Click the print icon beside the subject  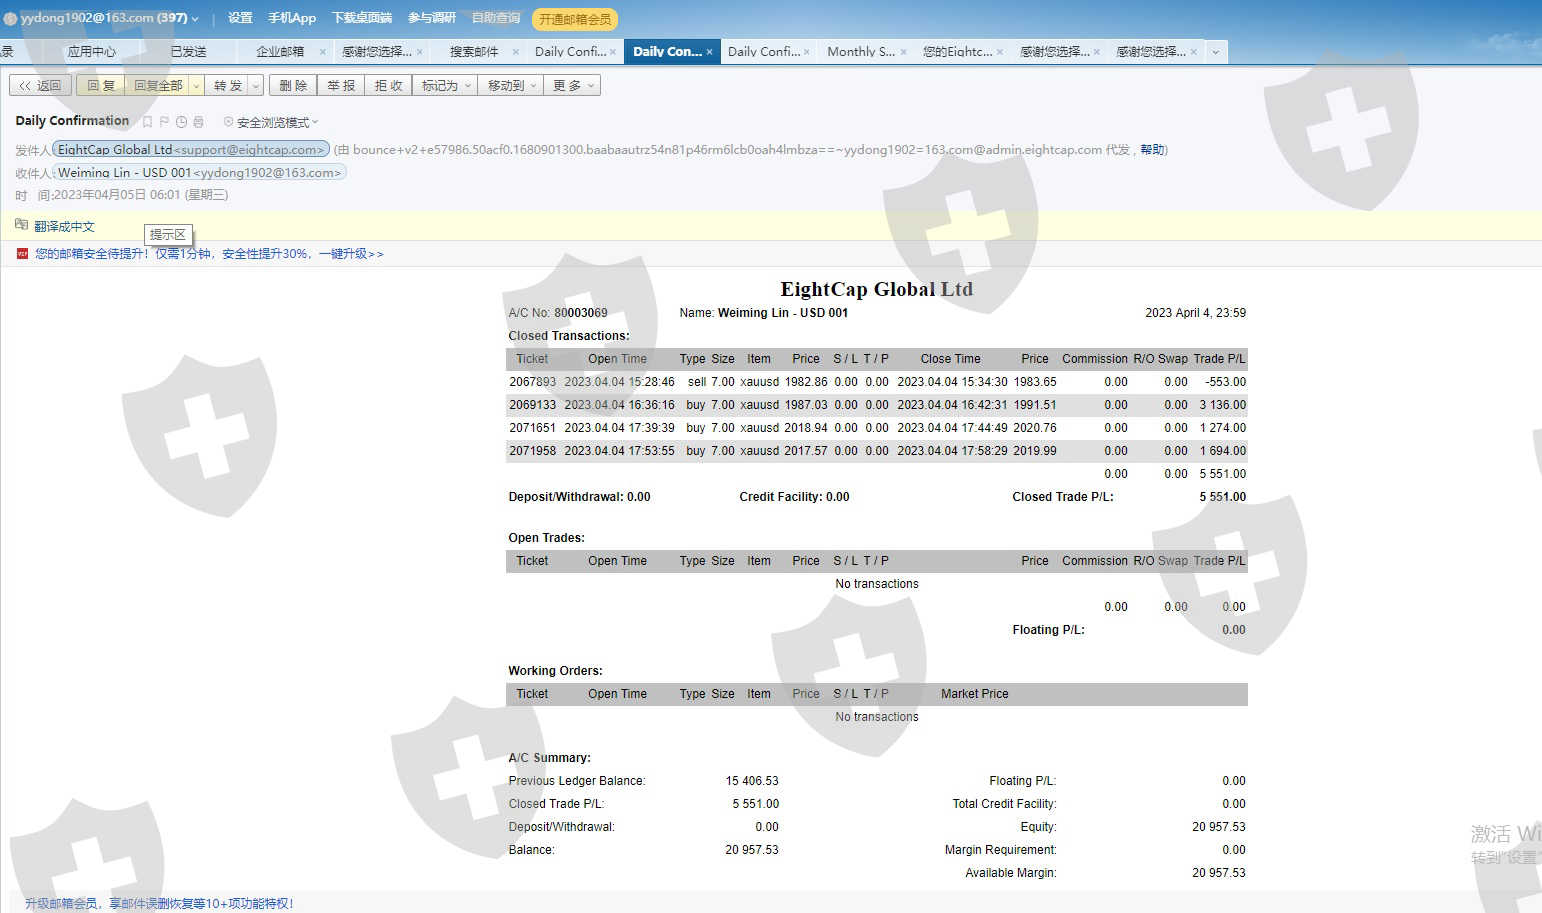[x=198, y=122]
